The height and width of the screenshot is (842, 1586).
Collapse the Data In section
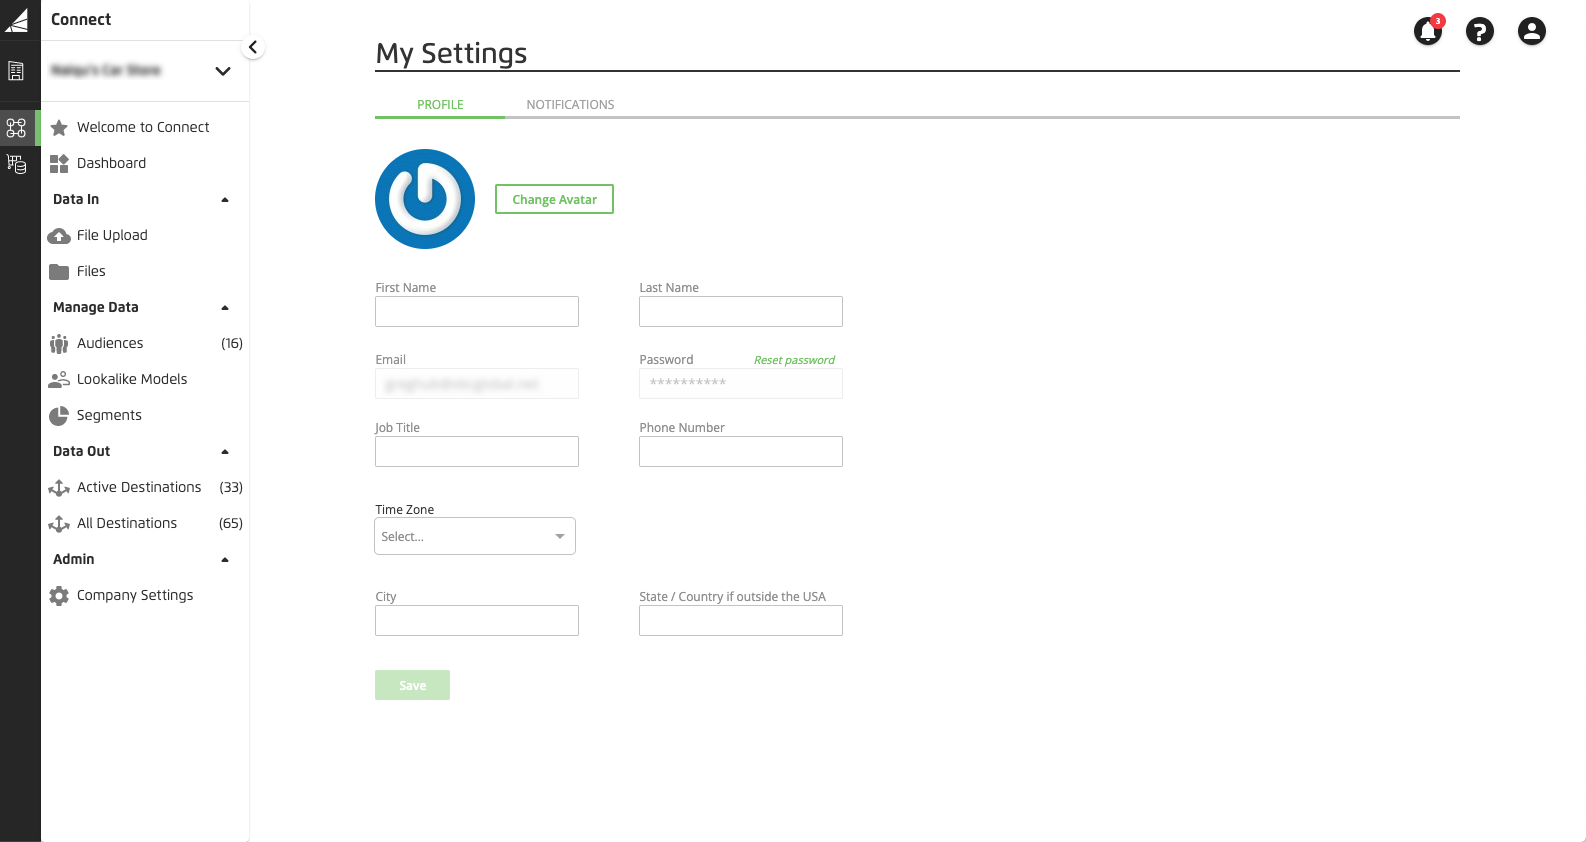tap(225, 200)
